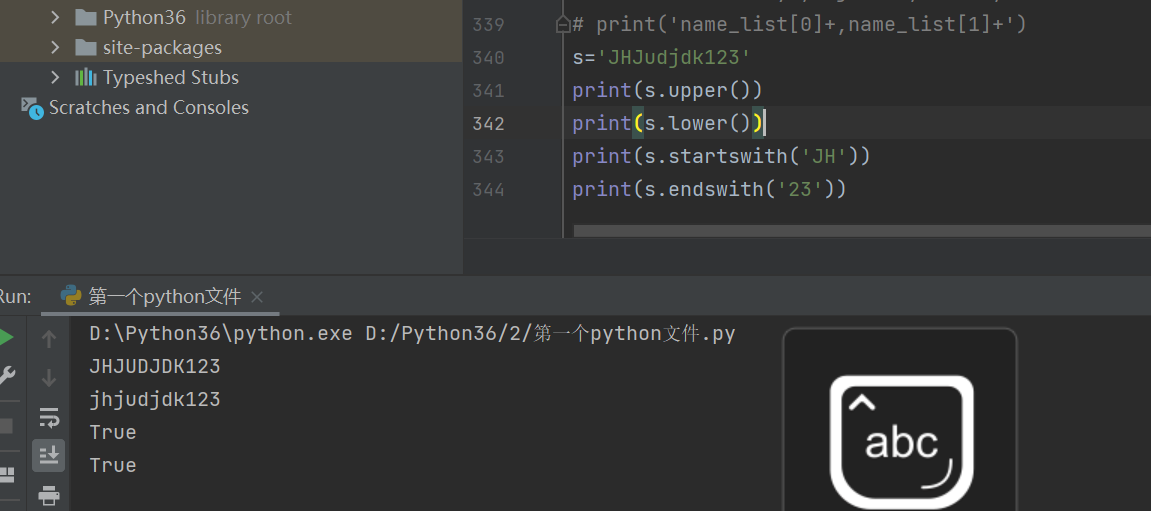Click line number 343 in the gutter
The width and height of the screenshot is (1151, 511).
click(x=488, y=156)
